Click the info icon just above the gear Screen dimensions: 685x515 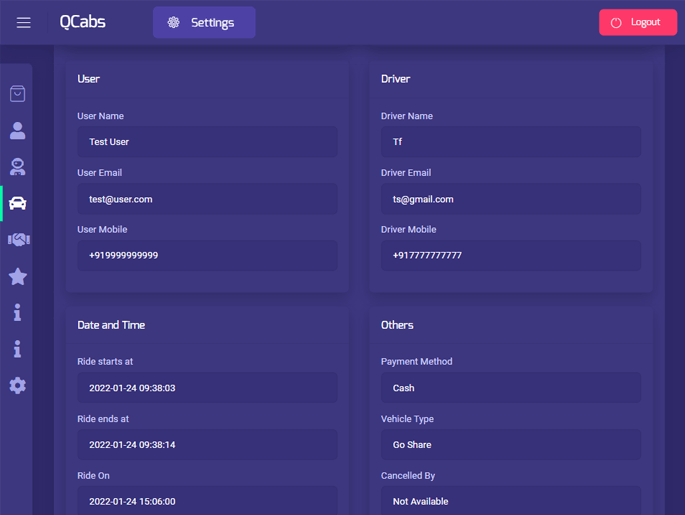pyautogui.click(x=18, y=349)
